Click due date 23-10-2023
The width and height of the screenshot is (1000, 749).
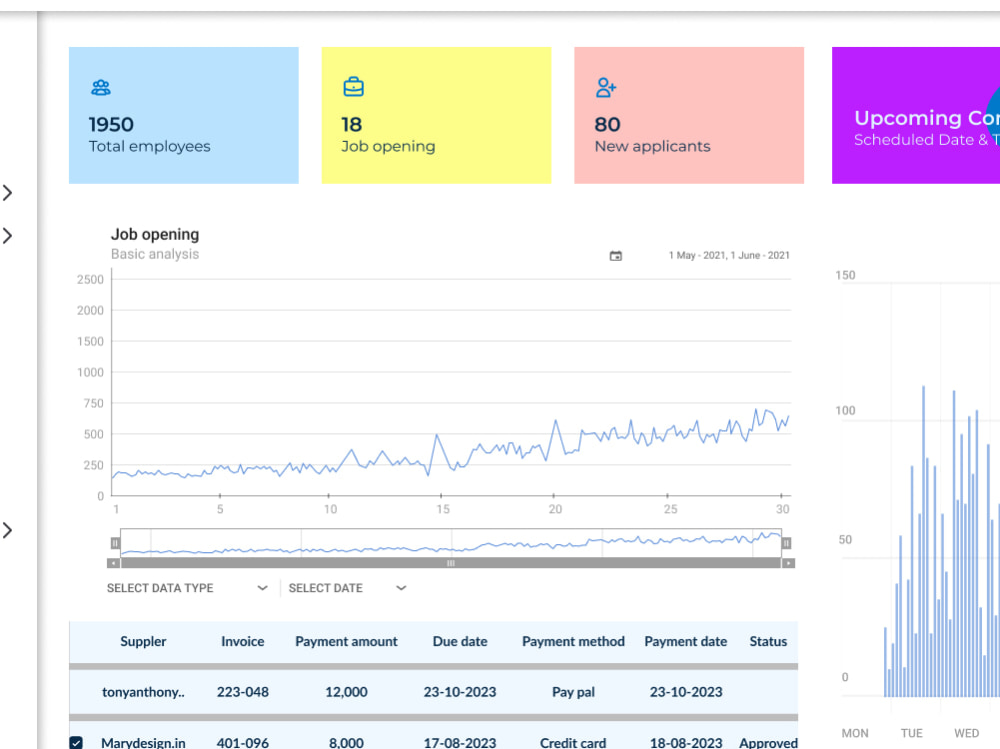pos(460,692)
